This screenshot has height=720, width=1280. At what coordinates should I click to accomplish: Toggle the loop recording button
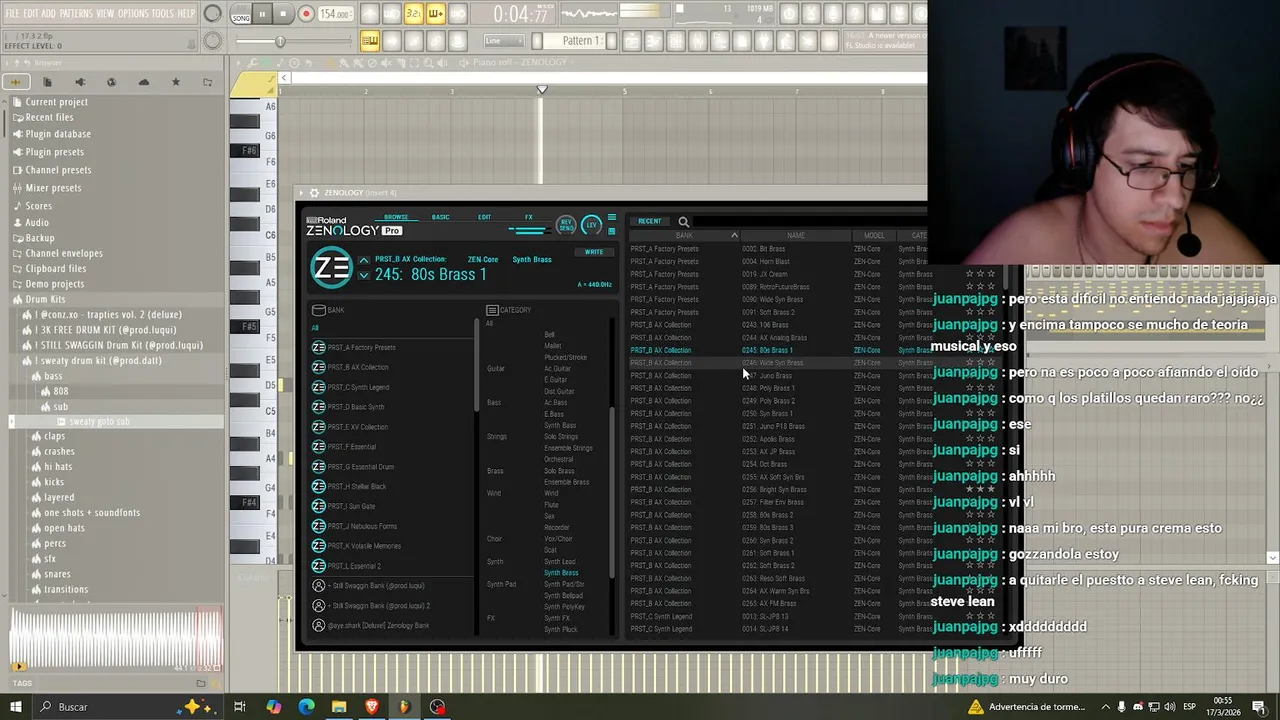pos(457,14)
